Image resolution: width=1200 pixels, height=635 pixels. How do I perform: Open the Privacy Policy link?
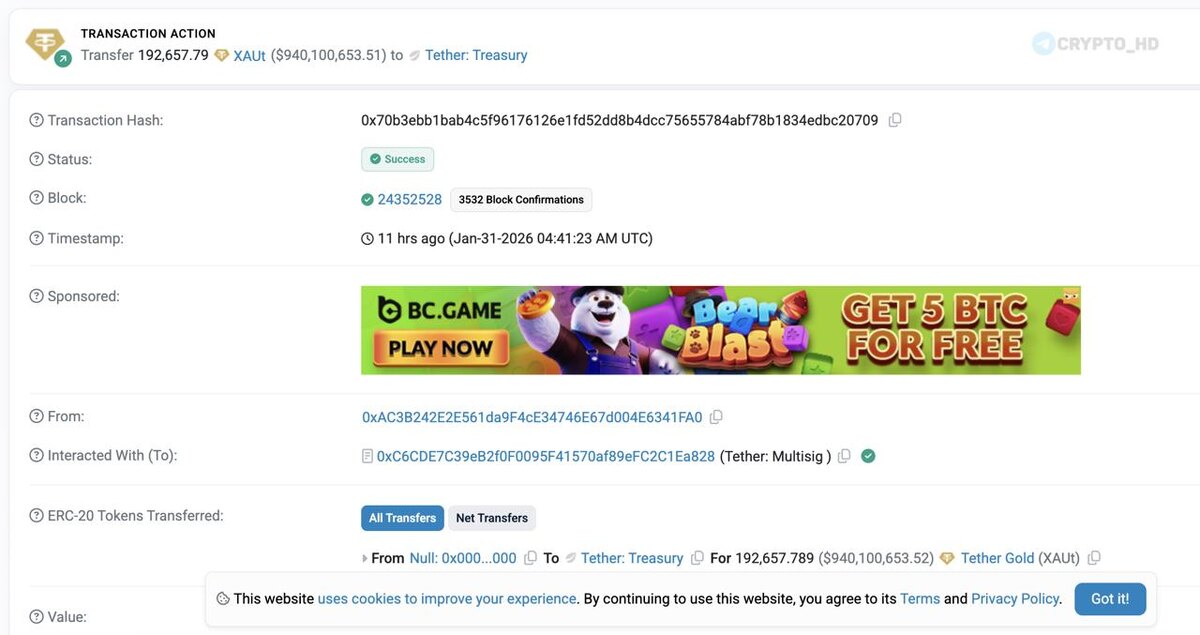(1015, 599)
